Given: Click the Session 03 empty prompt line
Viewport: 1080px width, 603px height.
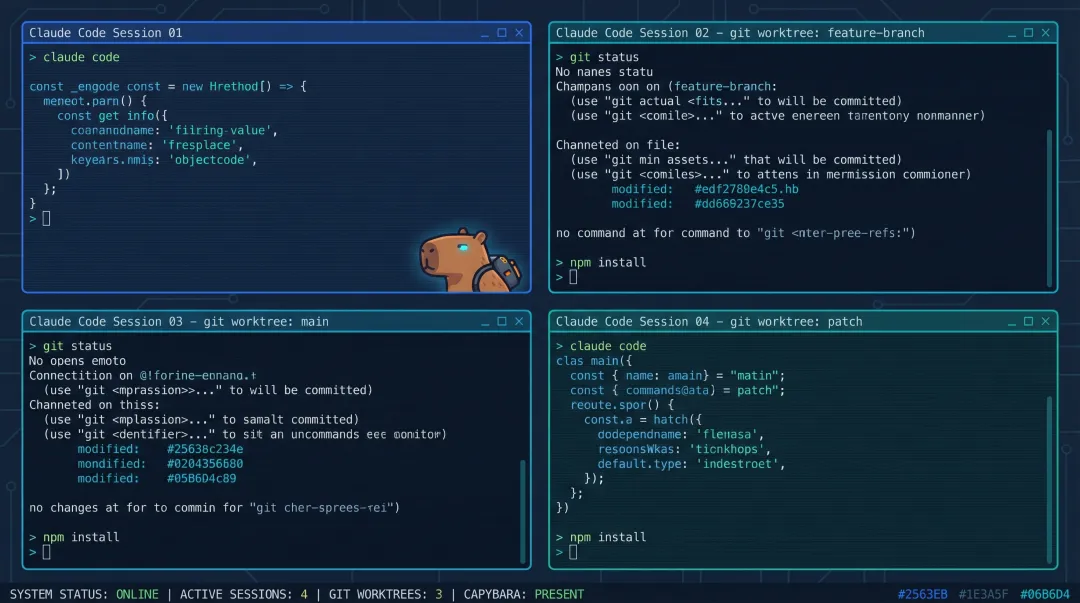Looking at the screenshot, I should click(x=46, y=552).
